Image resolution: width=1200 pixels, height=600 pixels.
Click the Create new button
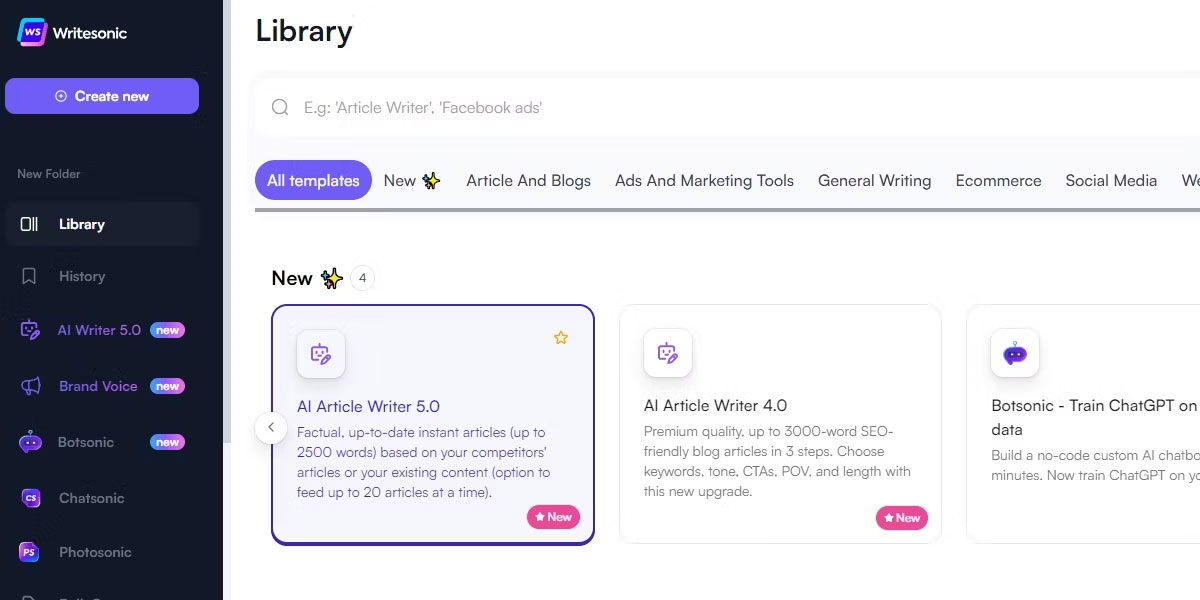pos(102,96)
